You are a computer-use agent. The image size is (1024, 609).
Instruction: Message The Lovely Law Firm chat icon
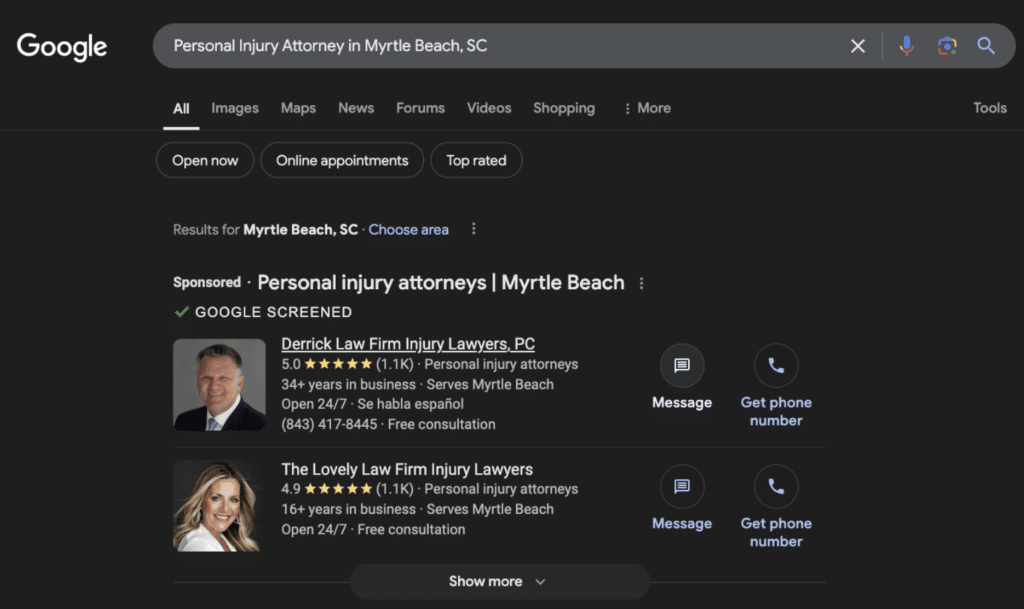682,486
